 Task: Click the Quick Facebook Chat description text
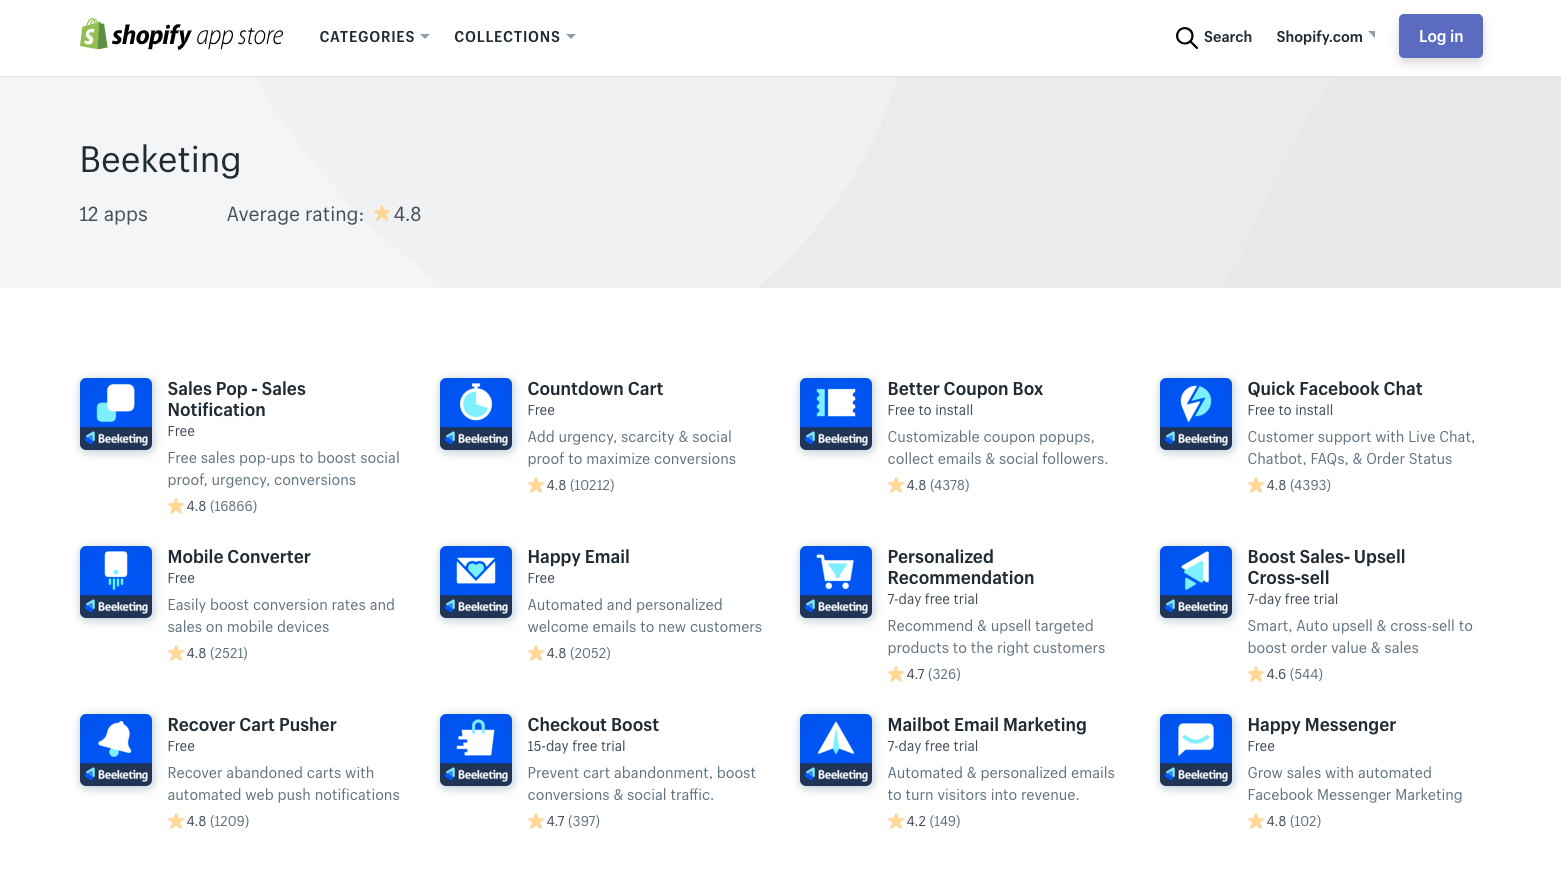[1361, 448]
